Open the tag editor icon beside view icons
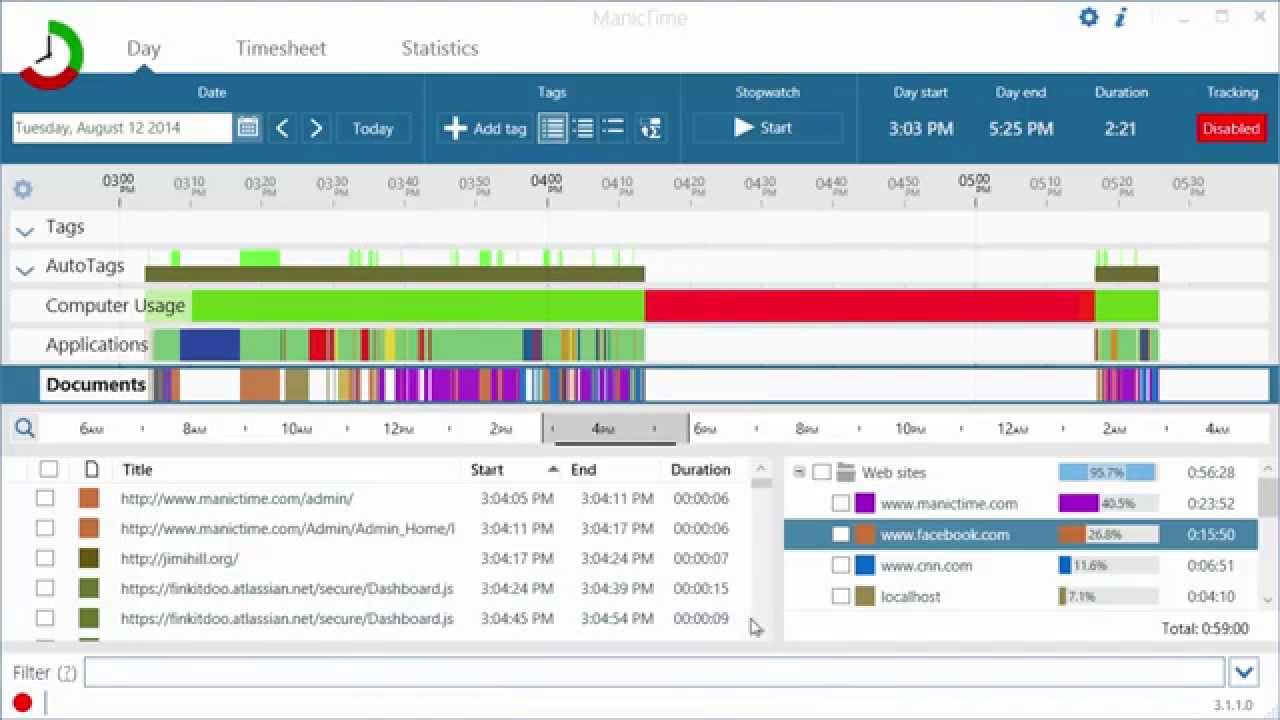Image resolution: width=1280 pixels, height=720 pixels. (x=651, y=128)
